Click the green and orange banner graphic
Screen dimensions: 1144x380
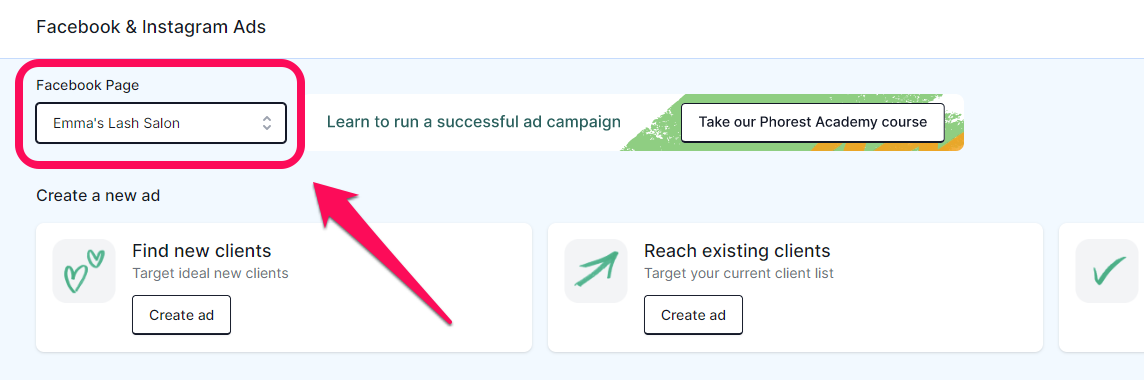click(x=792, y=123)
